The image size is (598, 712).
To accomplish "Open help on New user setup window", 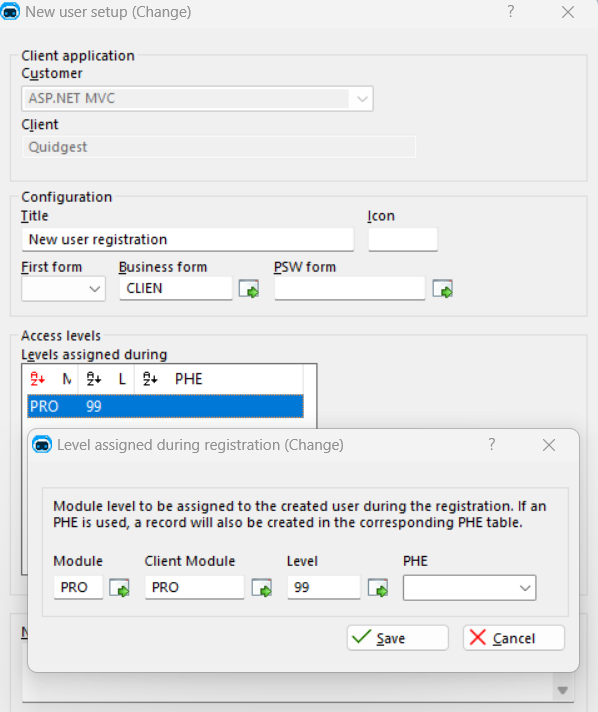I will coord(511,11).
